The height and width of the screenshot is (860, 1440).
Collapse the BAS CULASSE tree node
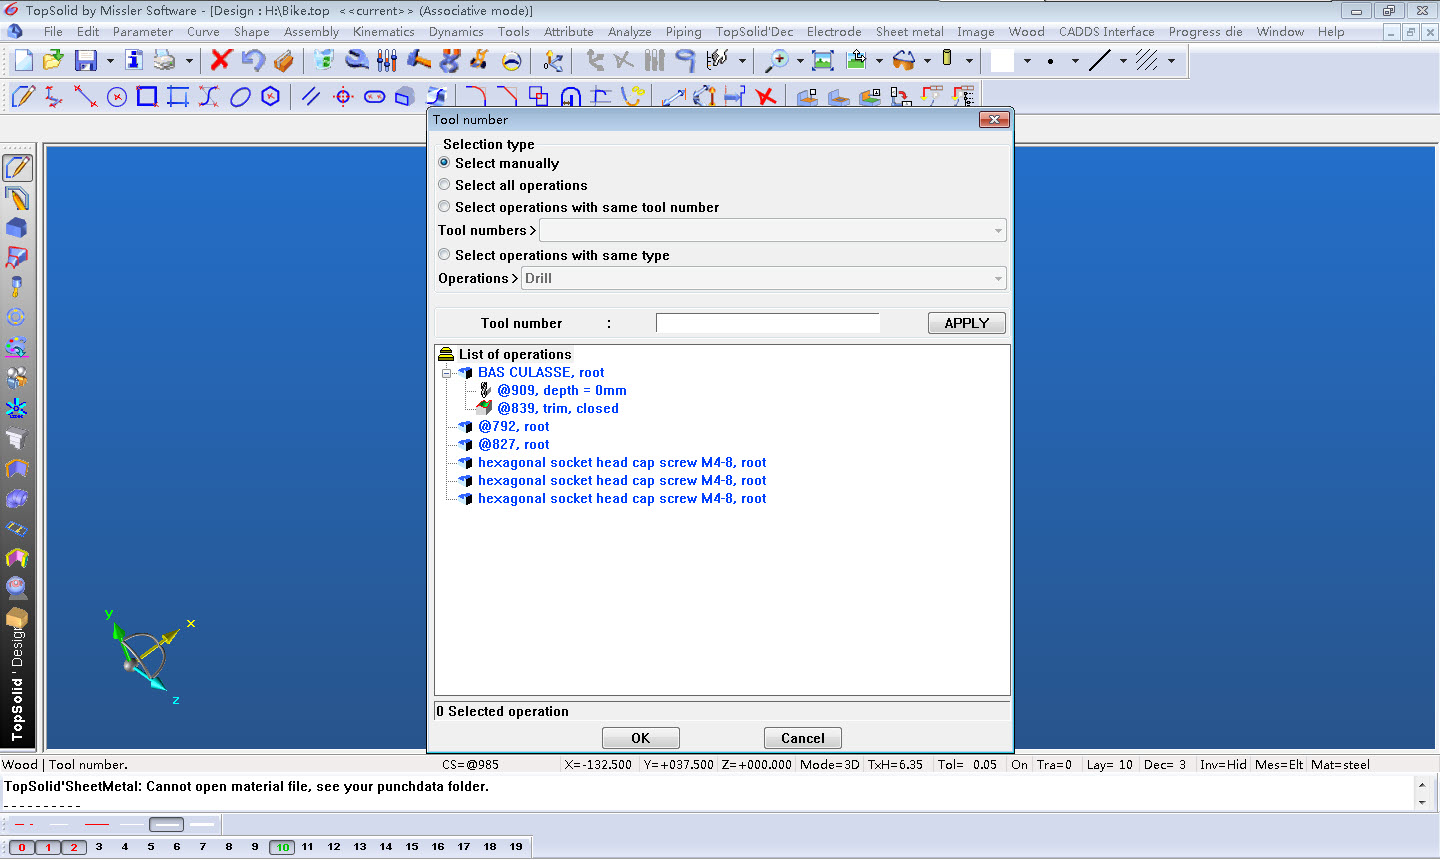447,373
